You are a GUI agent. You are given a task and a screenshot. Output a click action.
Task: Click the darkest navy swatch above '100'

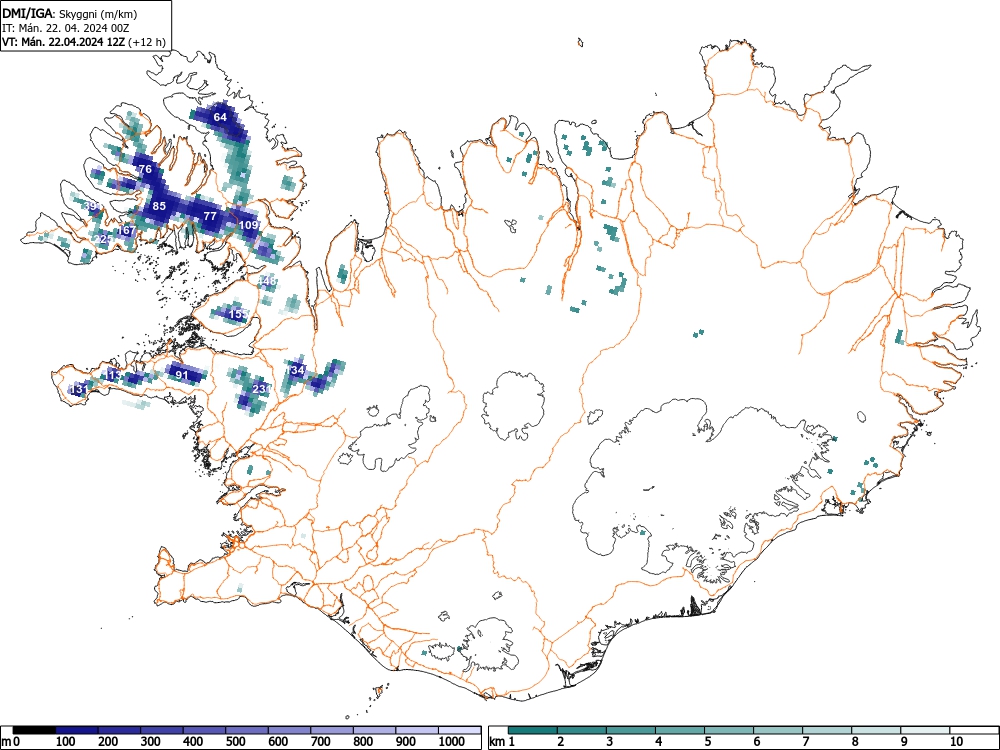coord(77,730)
